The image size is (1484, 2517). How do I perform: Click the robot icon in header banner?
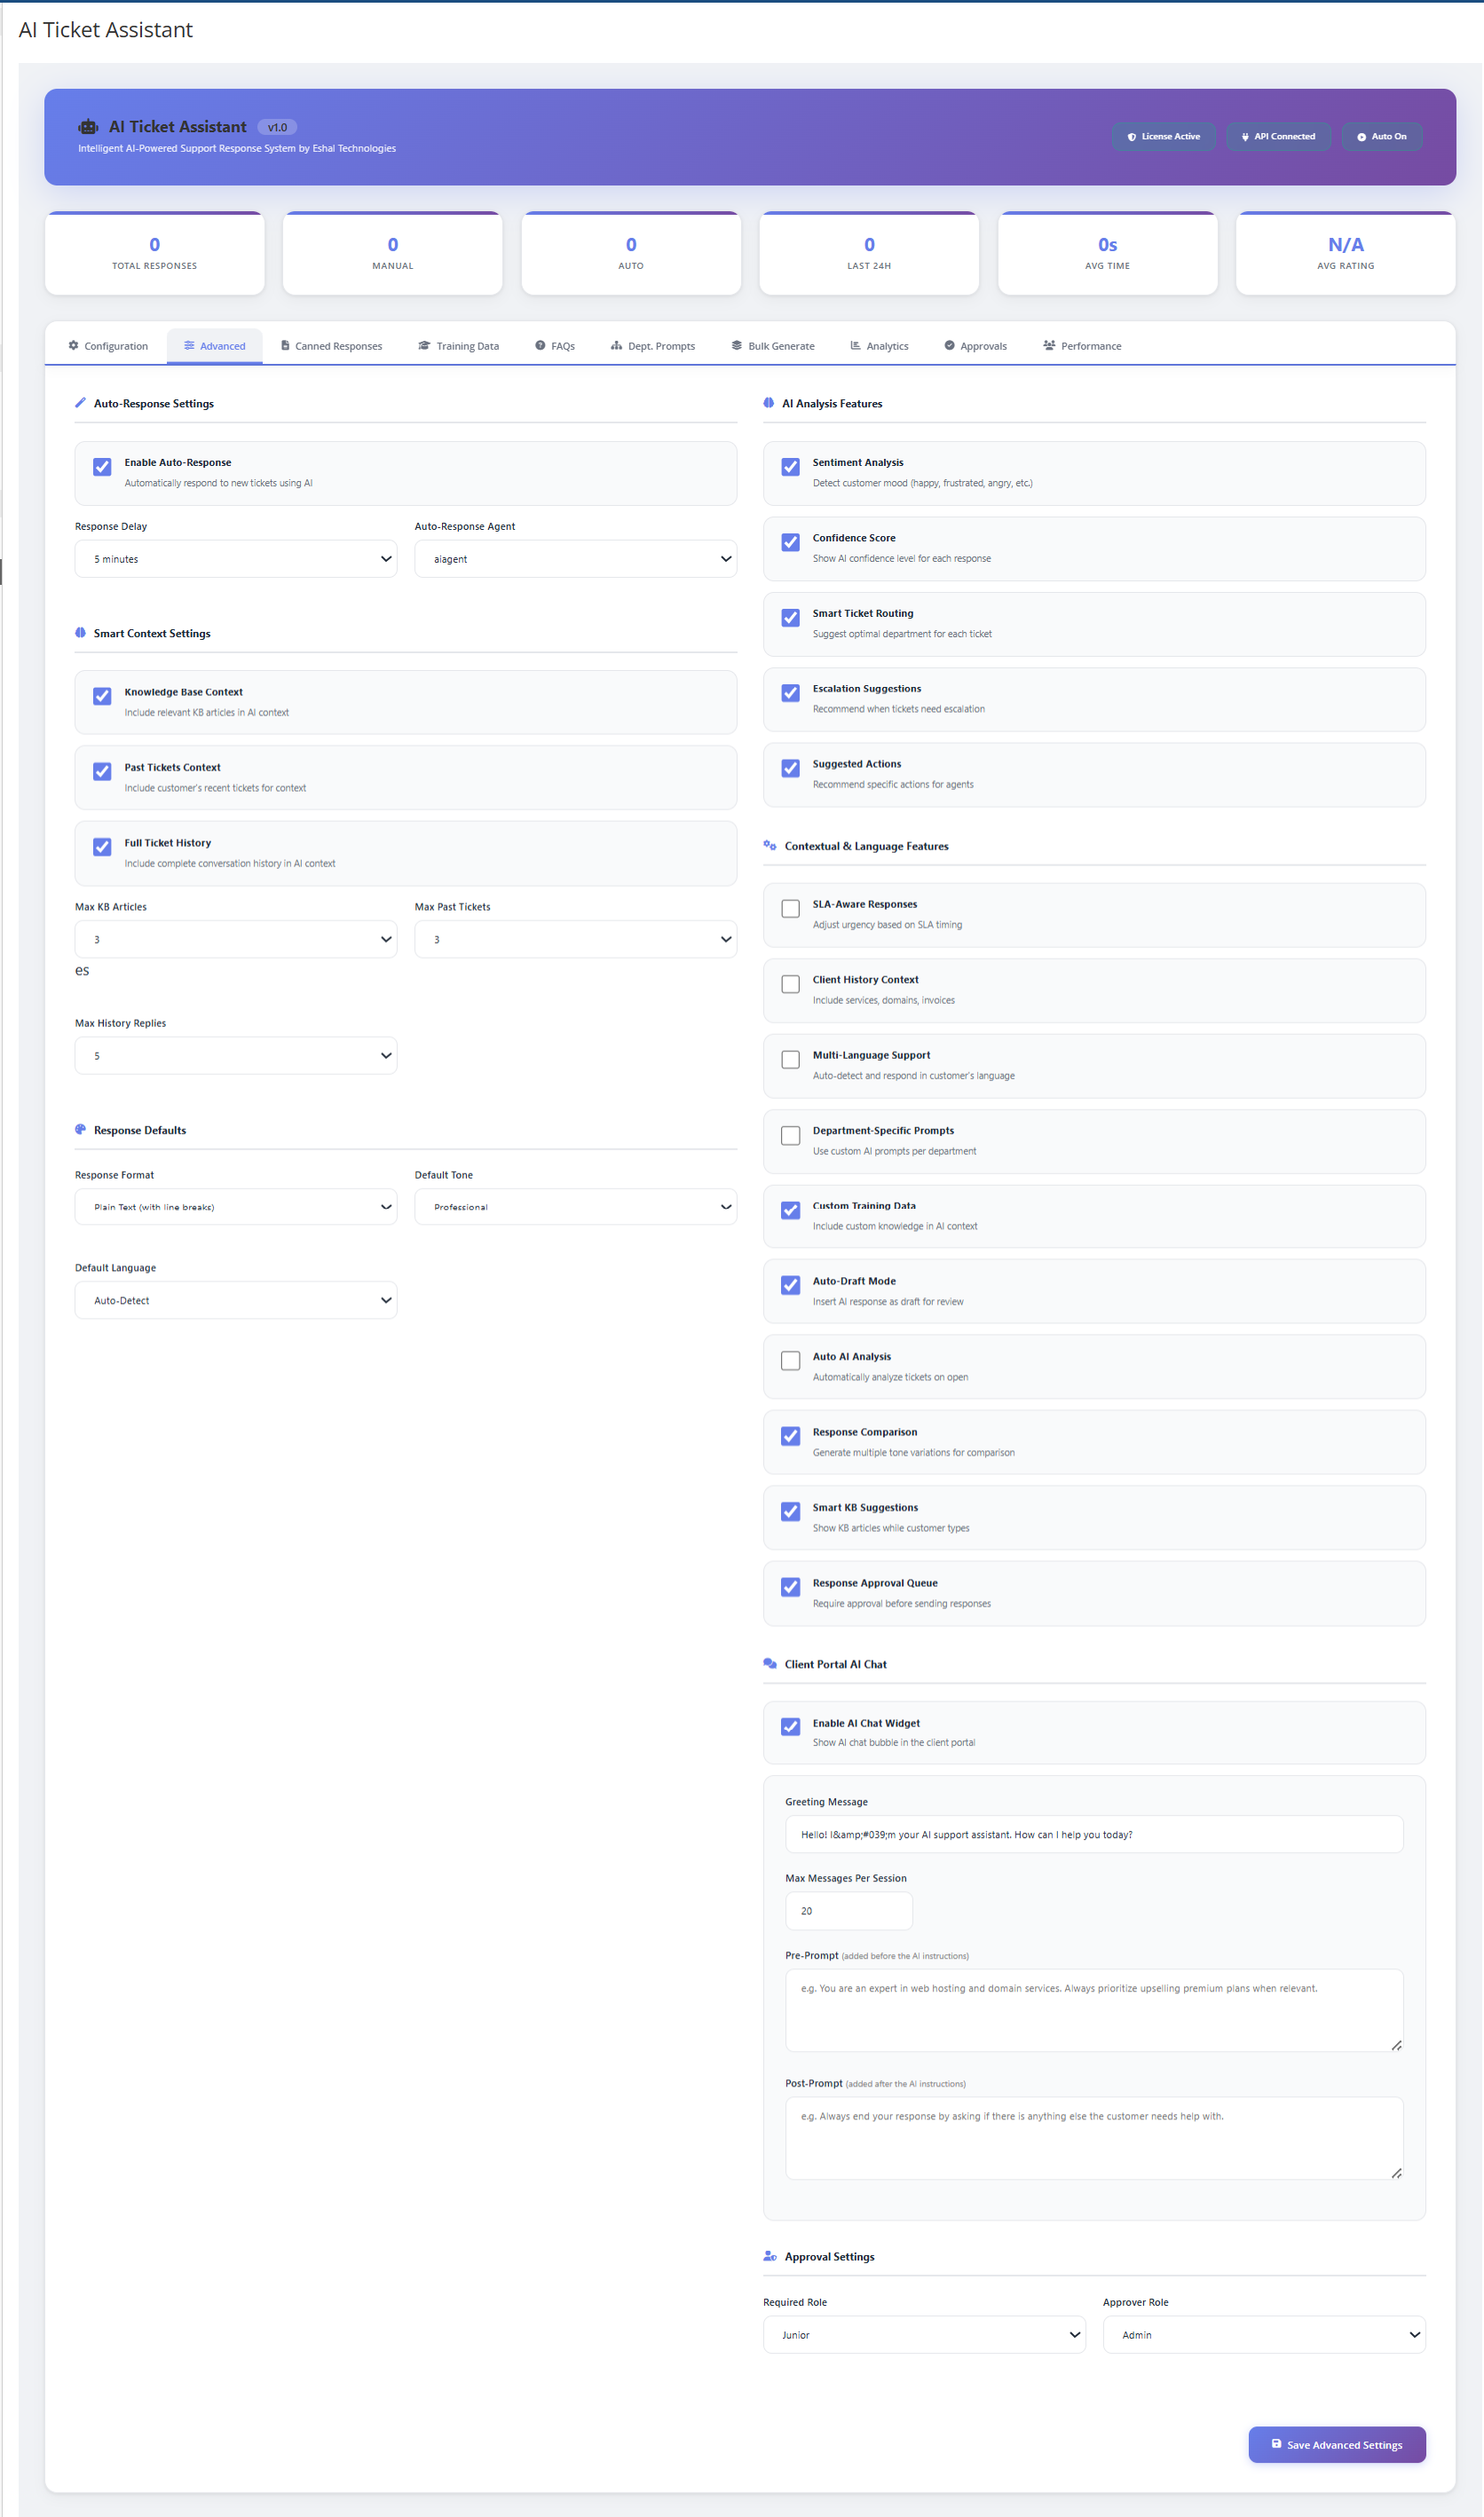tap(88, 127)
